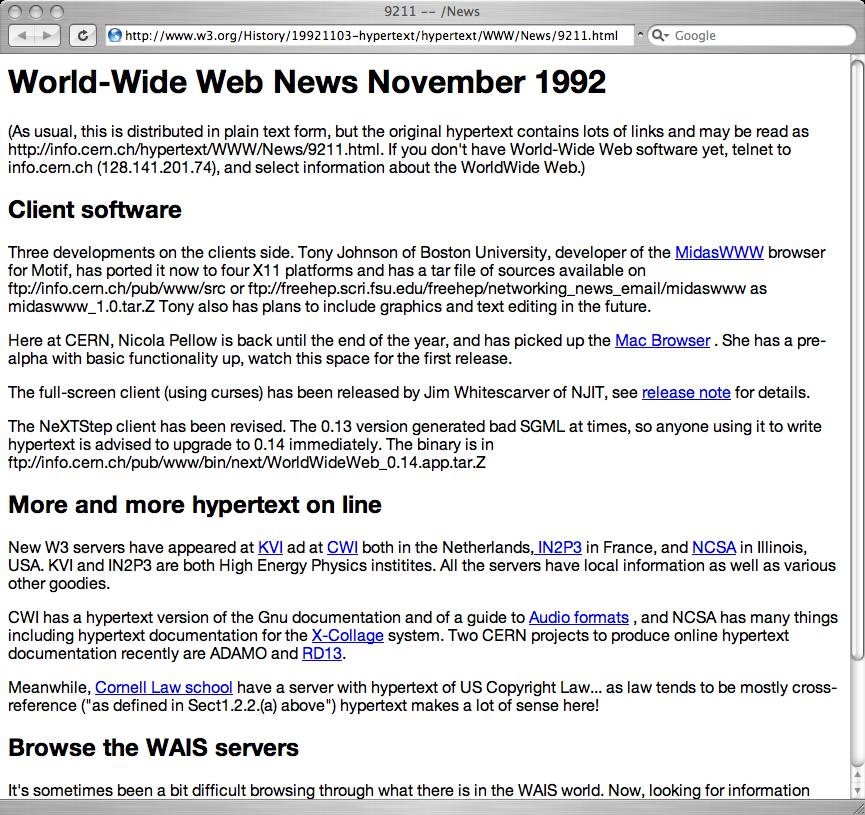
Task: Open the X-Collage link
Action: click(348, 636)
